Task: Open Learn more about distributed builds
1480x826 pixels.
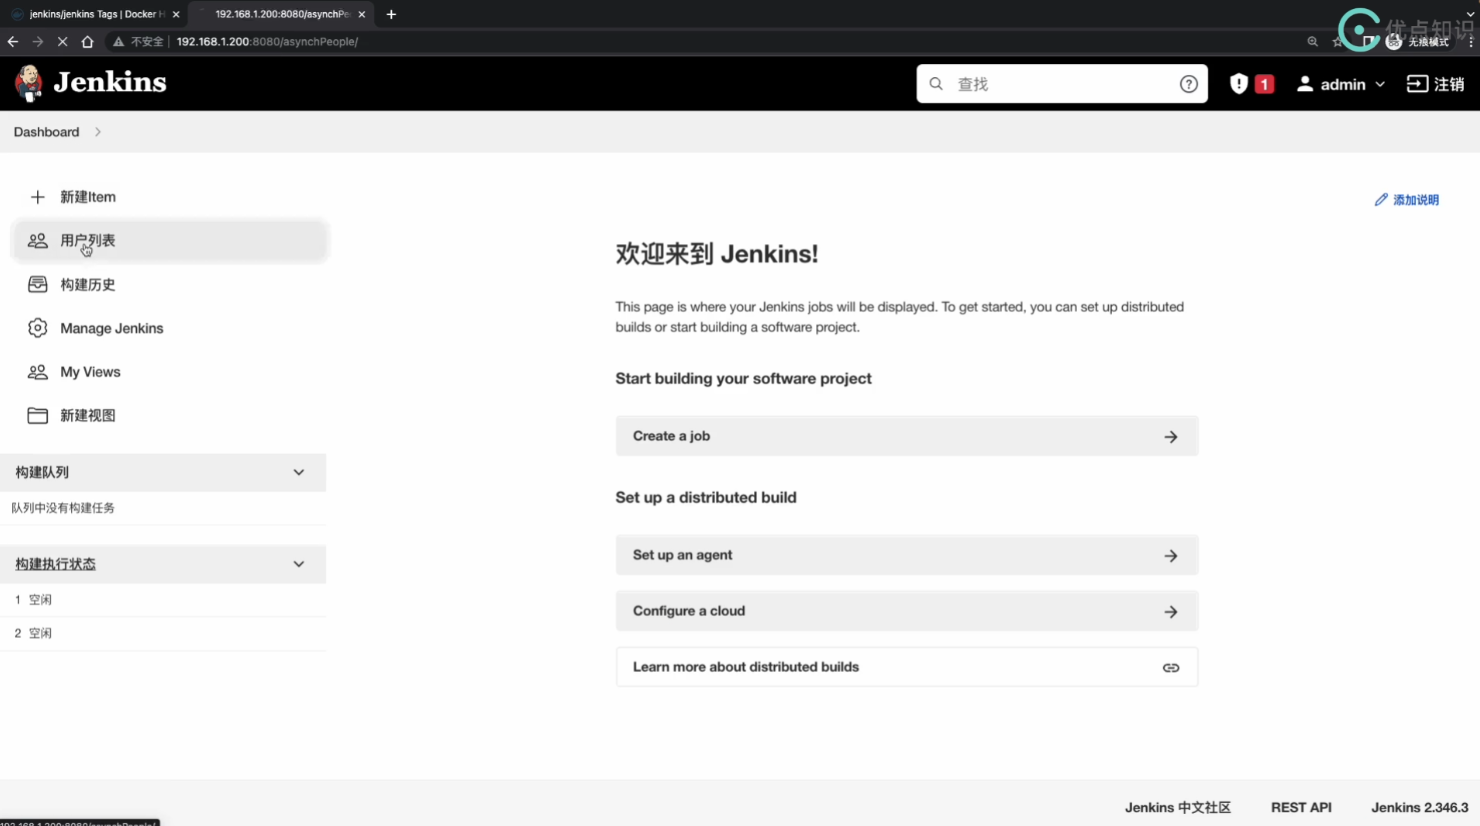Action: point(907,667)
